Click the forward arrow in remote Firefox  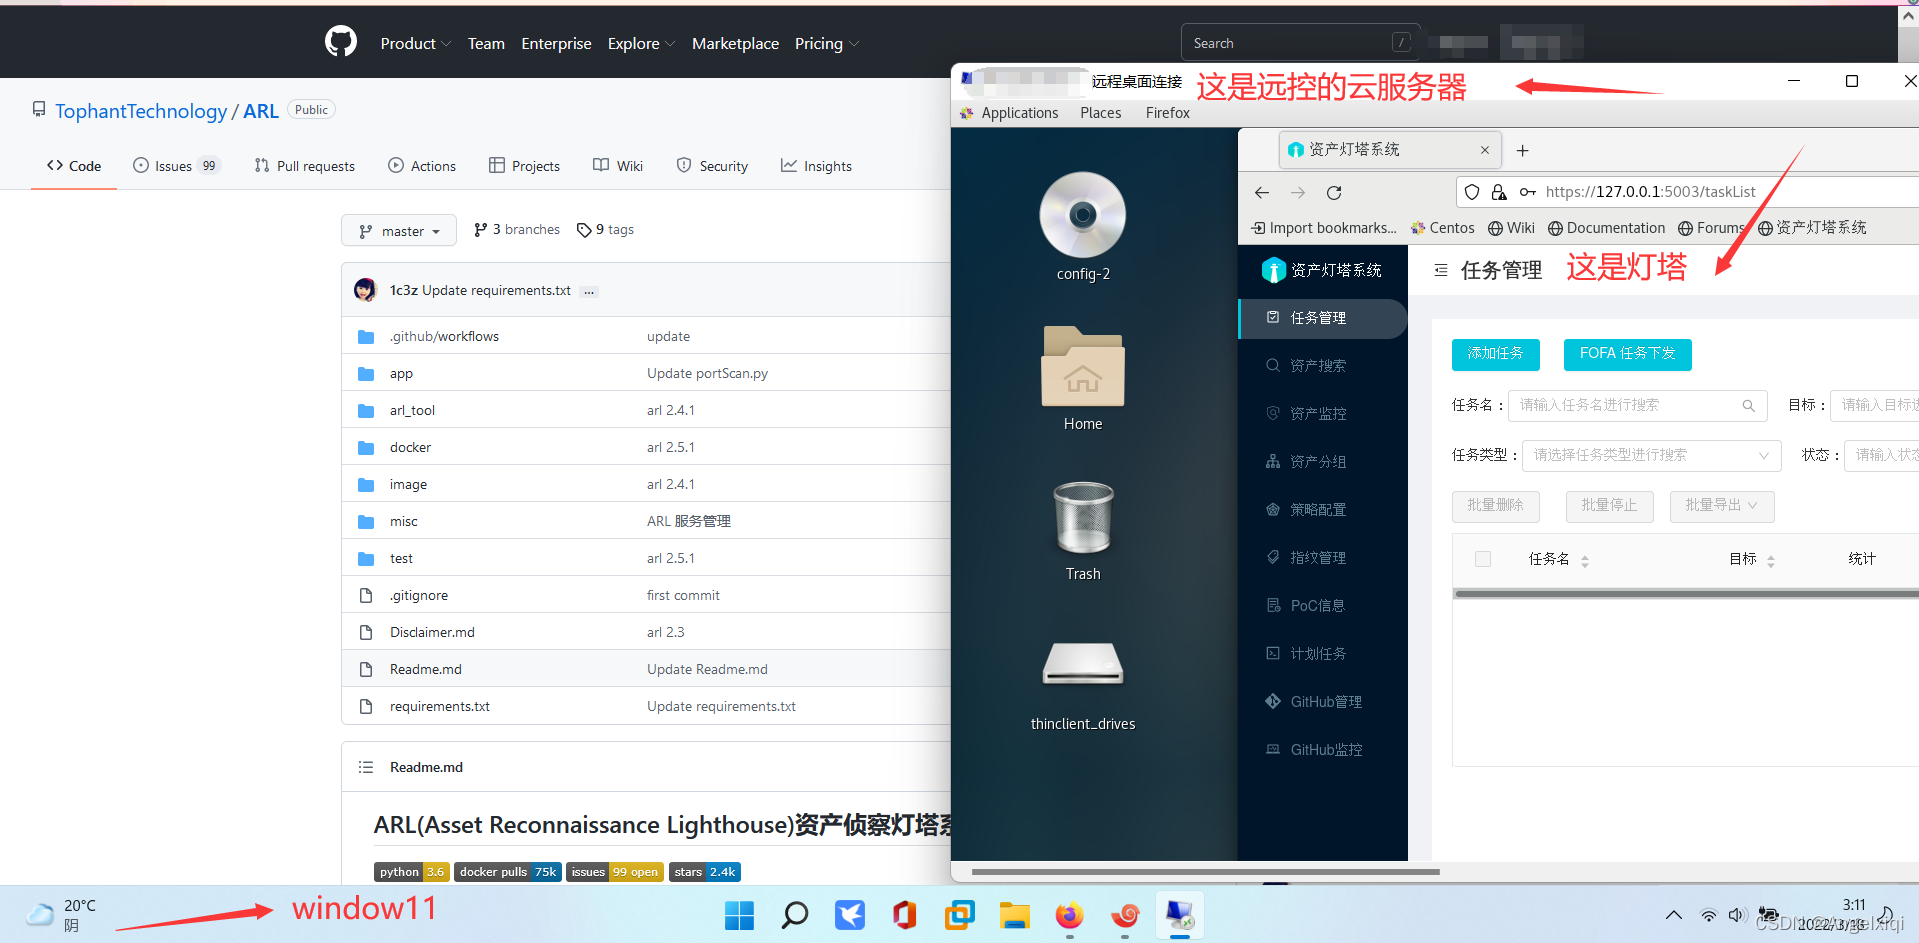[x=1298, y=192]
